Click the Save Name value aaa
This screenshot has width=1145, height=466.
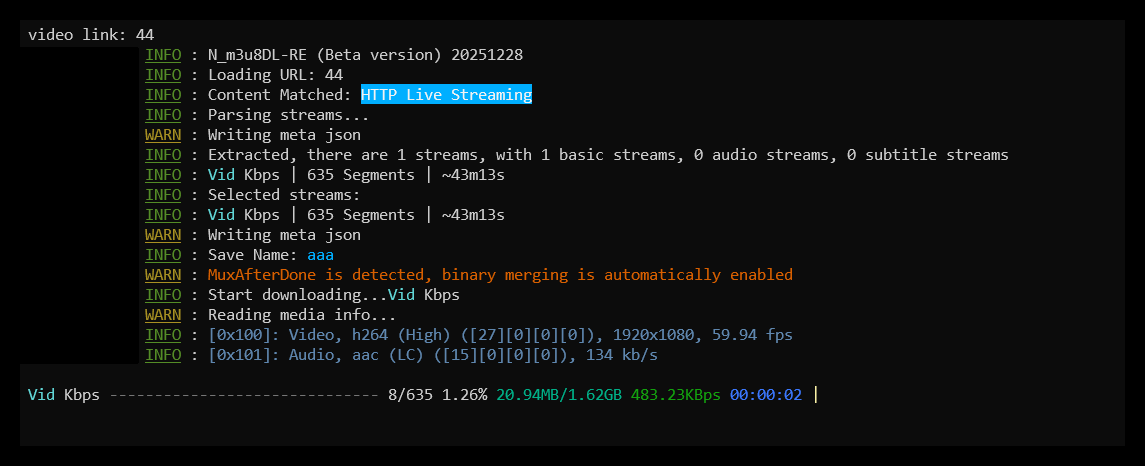(321, 255)
